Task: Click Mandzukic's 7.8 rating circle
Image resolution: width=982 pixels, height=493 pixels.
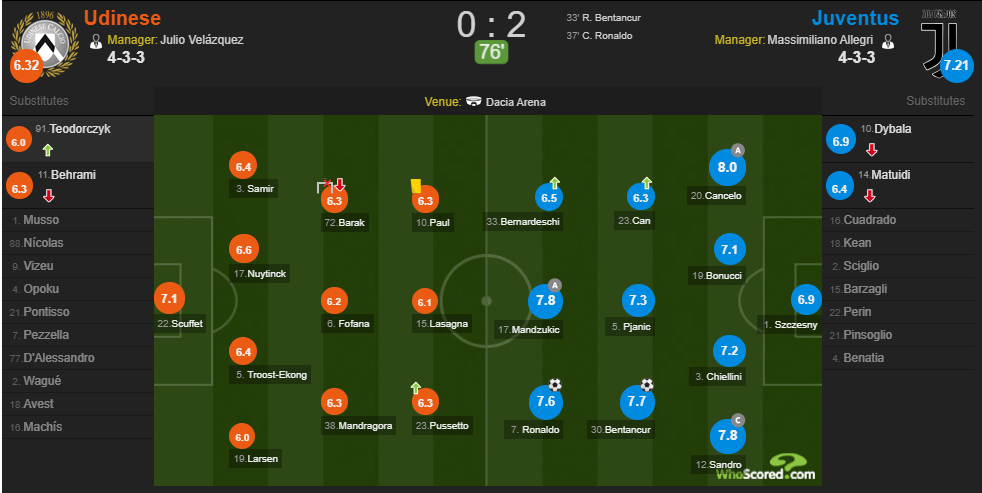Action: tap(545, 301)
